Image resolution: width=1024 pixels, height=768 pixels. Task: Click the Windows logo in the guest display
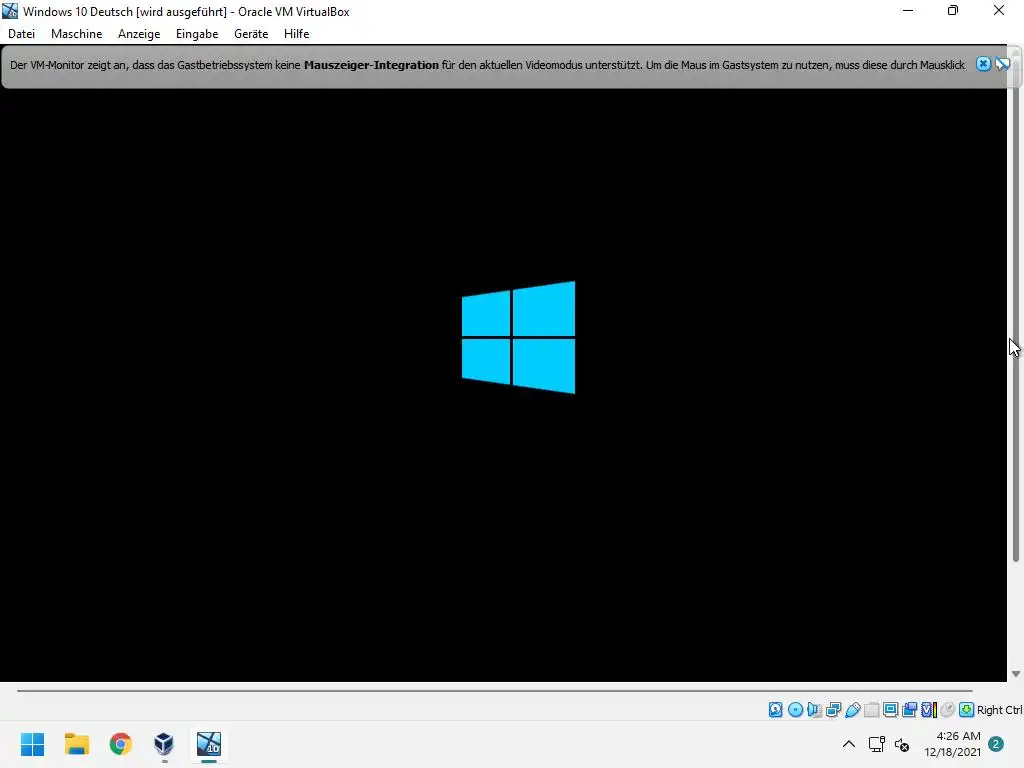point(519,338)
